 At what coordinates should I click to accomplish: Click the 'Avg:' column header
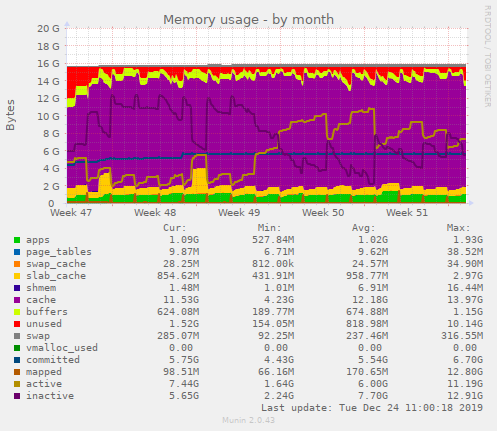pyautogui.click(x=364, y=228)
